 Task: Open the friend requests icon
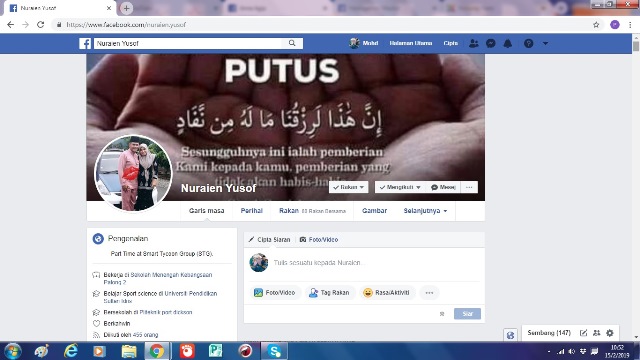pos(473,43)
